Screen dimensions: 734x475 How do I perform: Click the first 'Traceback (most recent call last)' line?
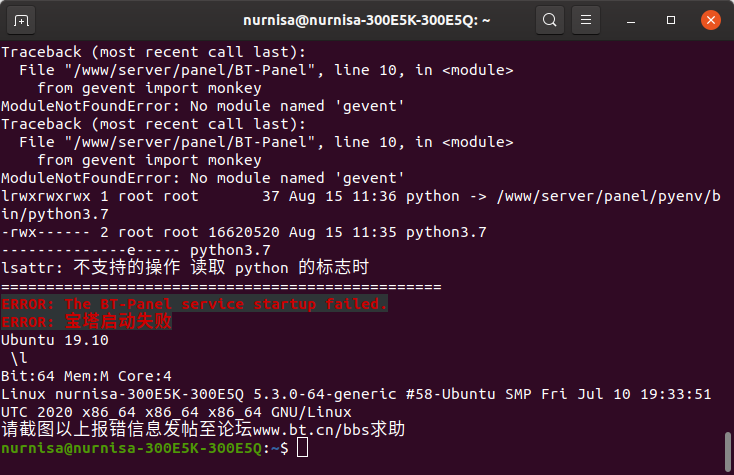(x=154, y=52)
